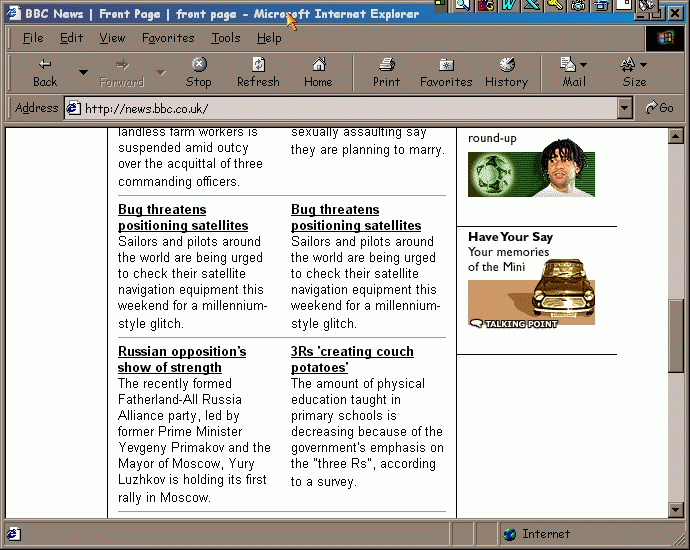
Task: Open the Tools menu
Action: (226, 38)
